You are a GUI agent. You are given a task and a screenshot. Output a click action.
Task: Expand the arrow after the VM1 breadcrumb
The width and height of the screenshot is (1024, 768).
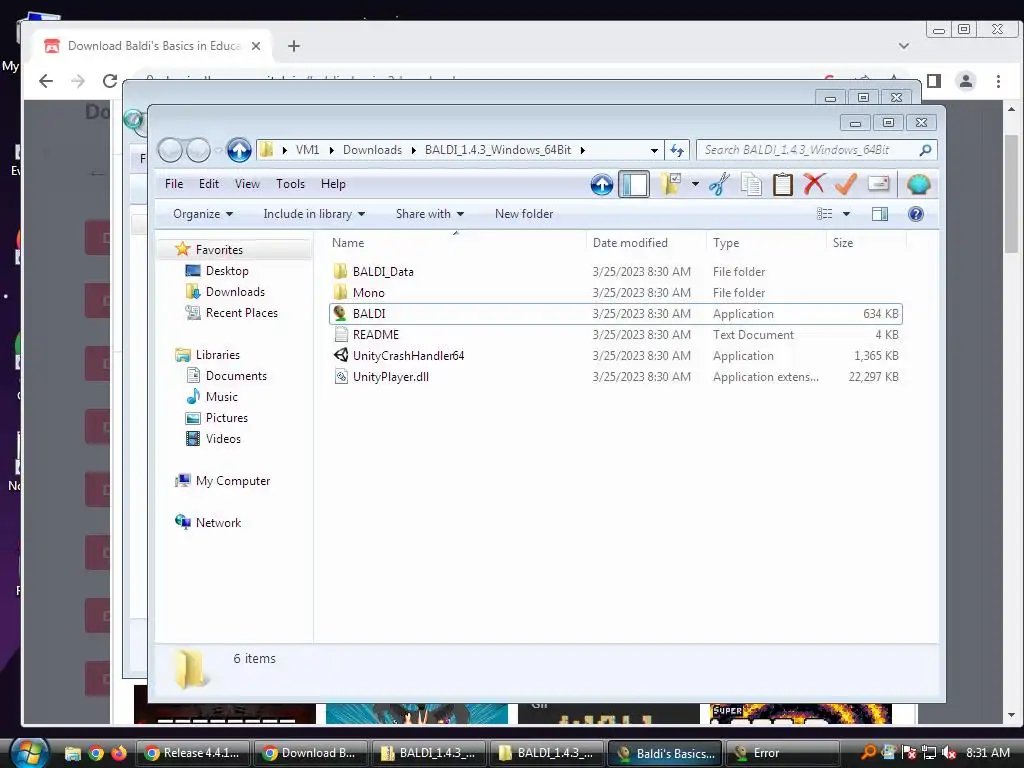(x=332, y=150)
